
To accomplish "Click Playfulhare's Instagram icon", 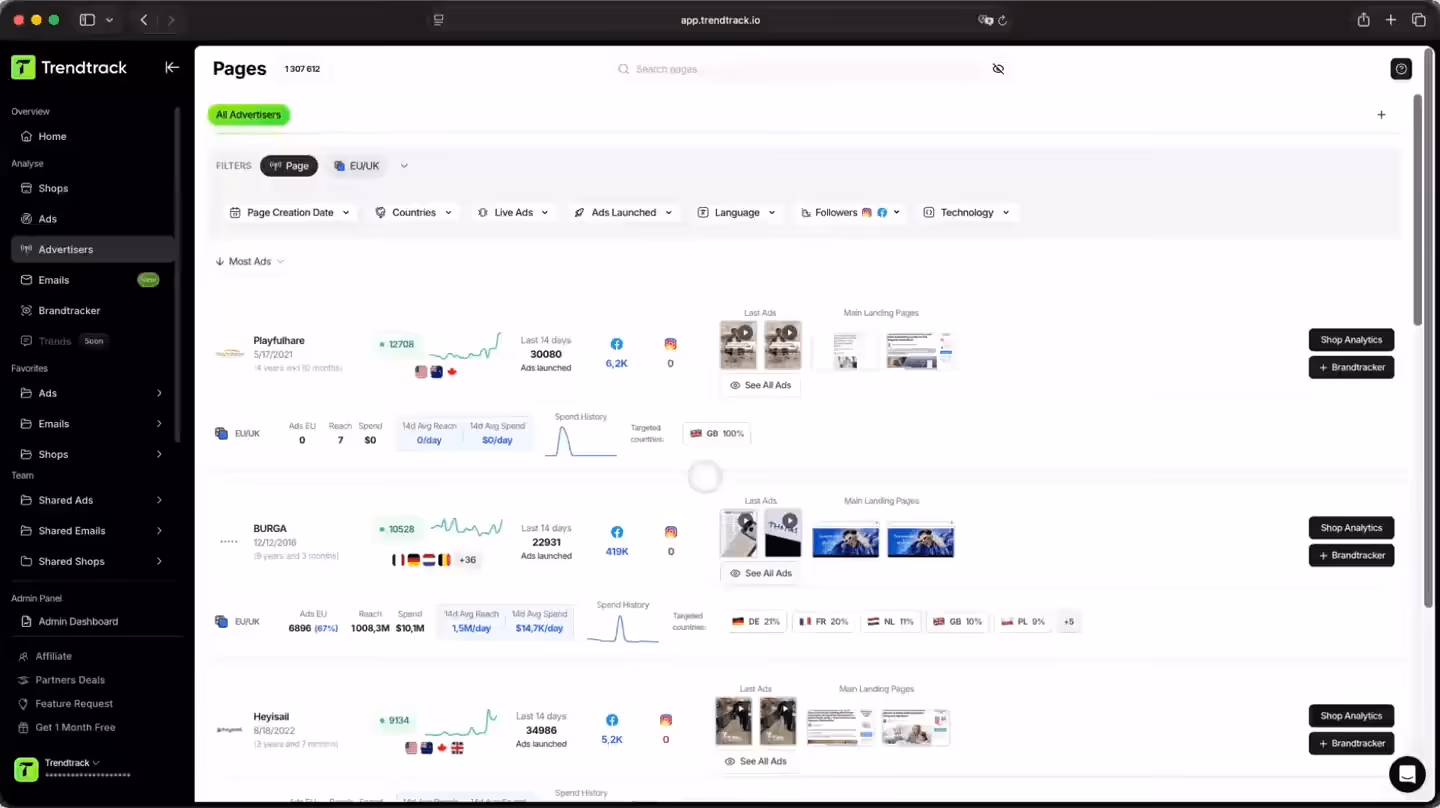I will click(670, 344).
